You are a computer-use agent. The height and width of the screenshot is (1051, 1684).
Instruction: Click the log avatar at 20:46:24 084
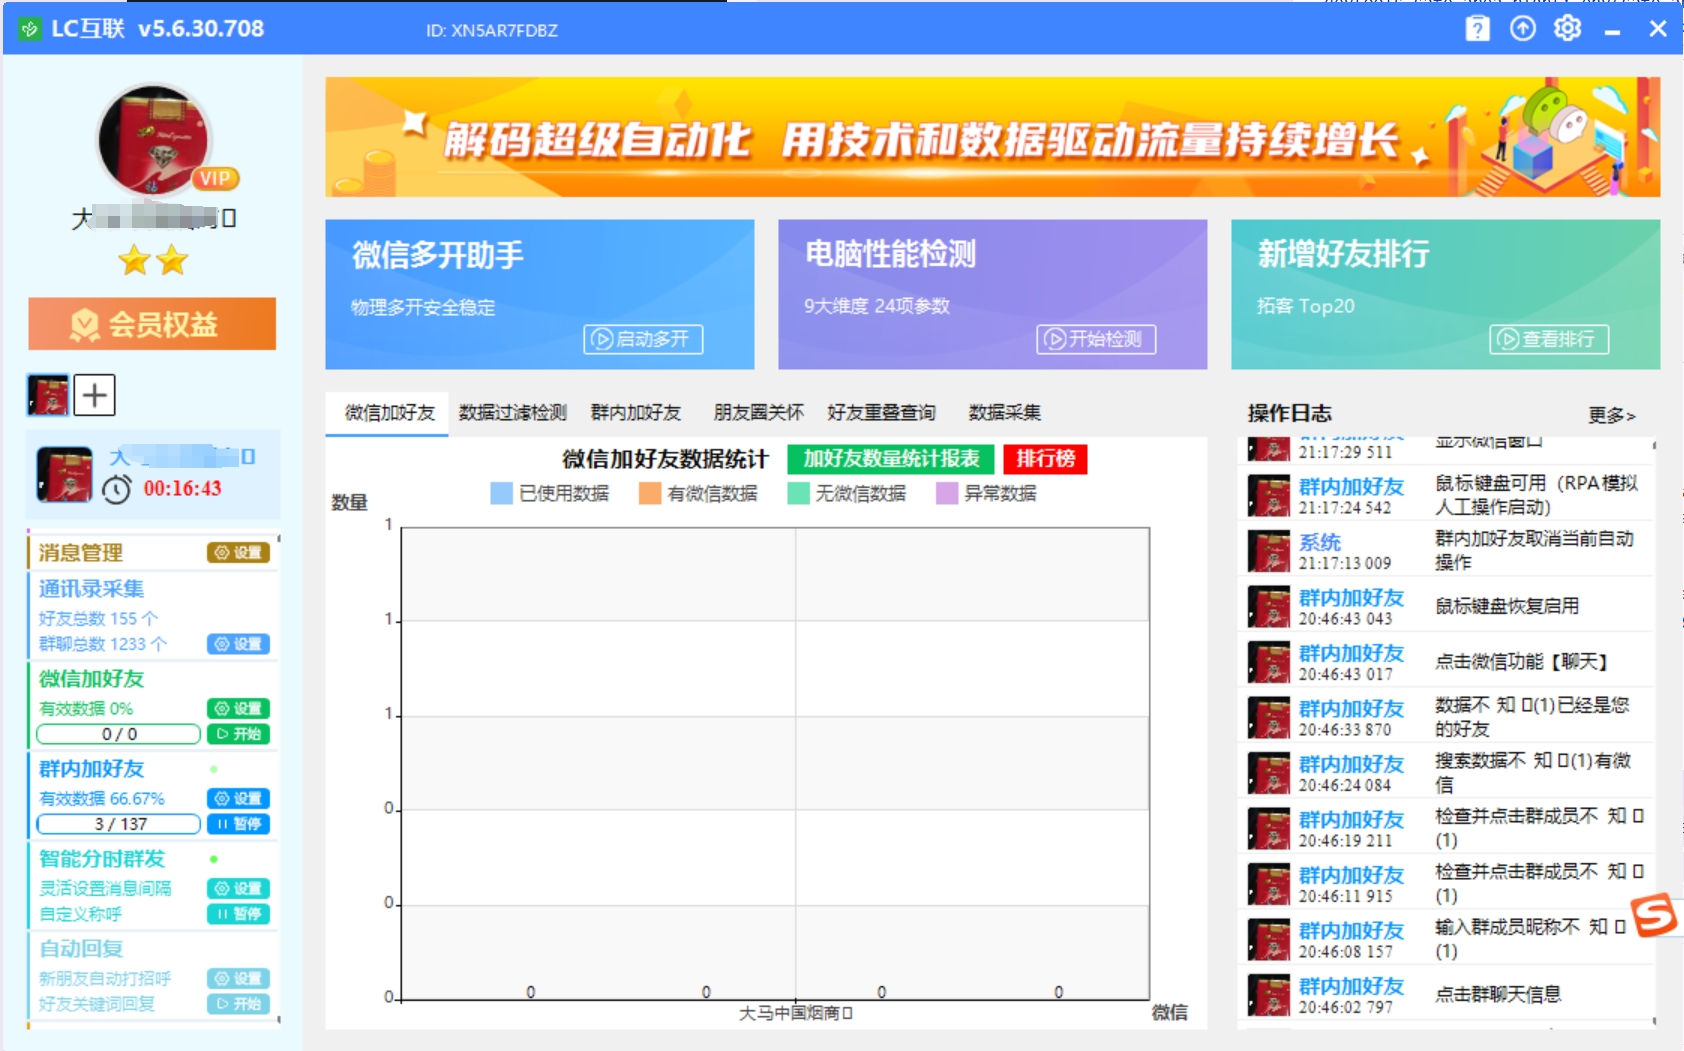[1269, 774]
